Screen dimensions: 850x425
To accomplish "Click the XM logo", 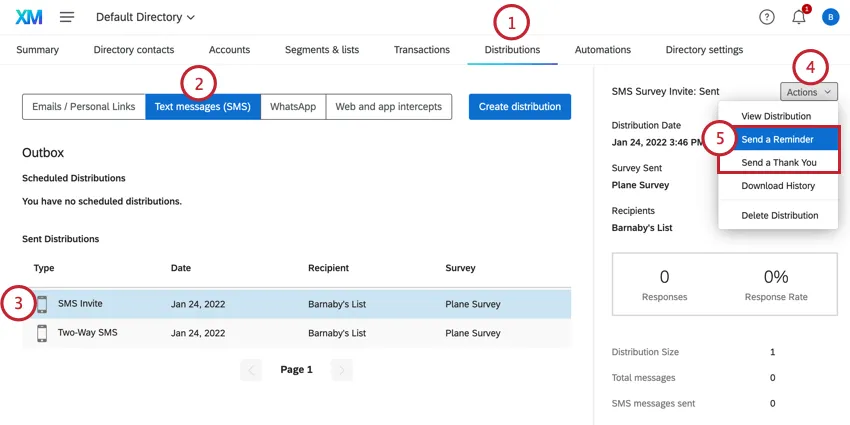I will click(x=29, y=17).
